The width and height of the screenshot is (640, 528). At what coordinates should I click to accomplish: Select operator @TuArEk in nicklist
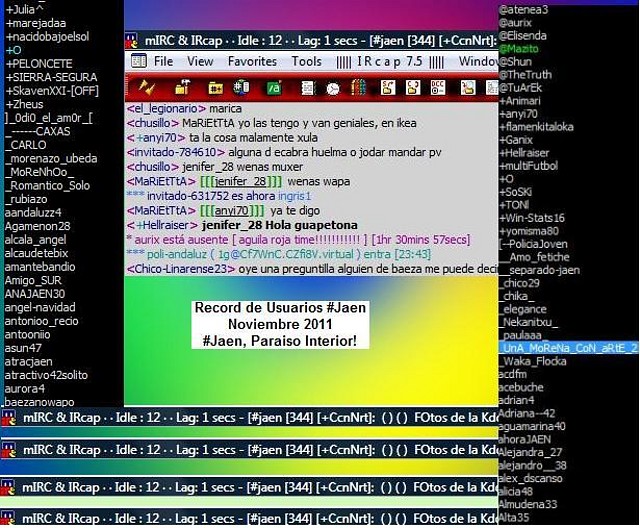521,88
